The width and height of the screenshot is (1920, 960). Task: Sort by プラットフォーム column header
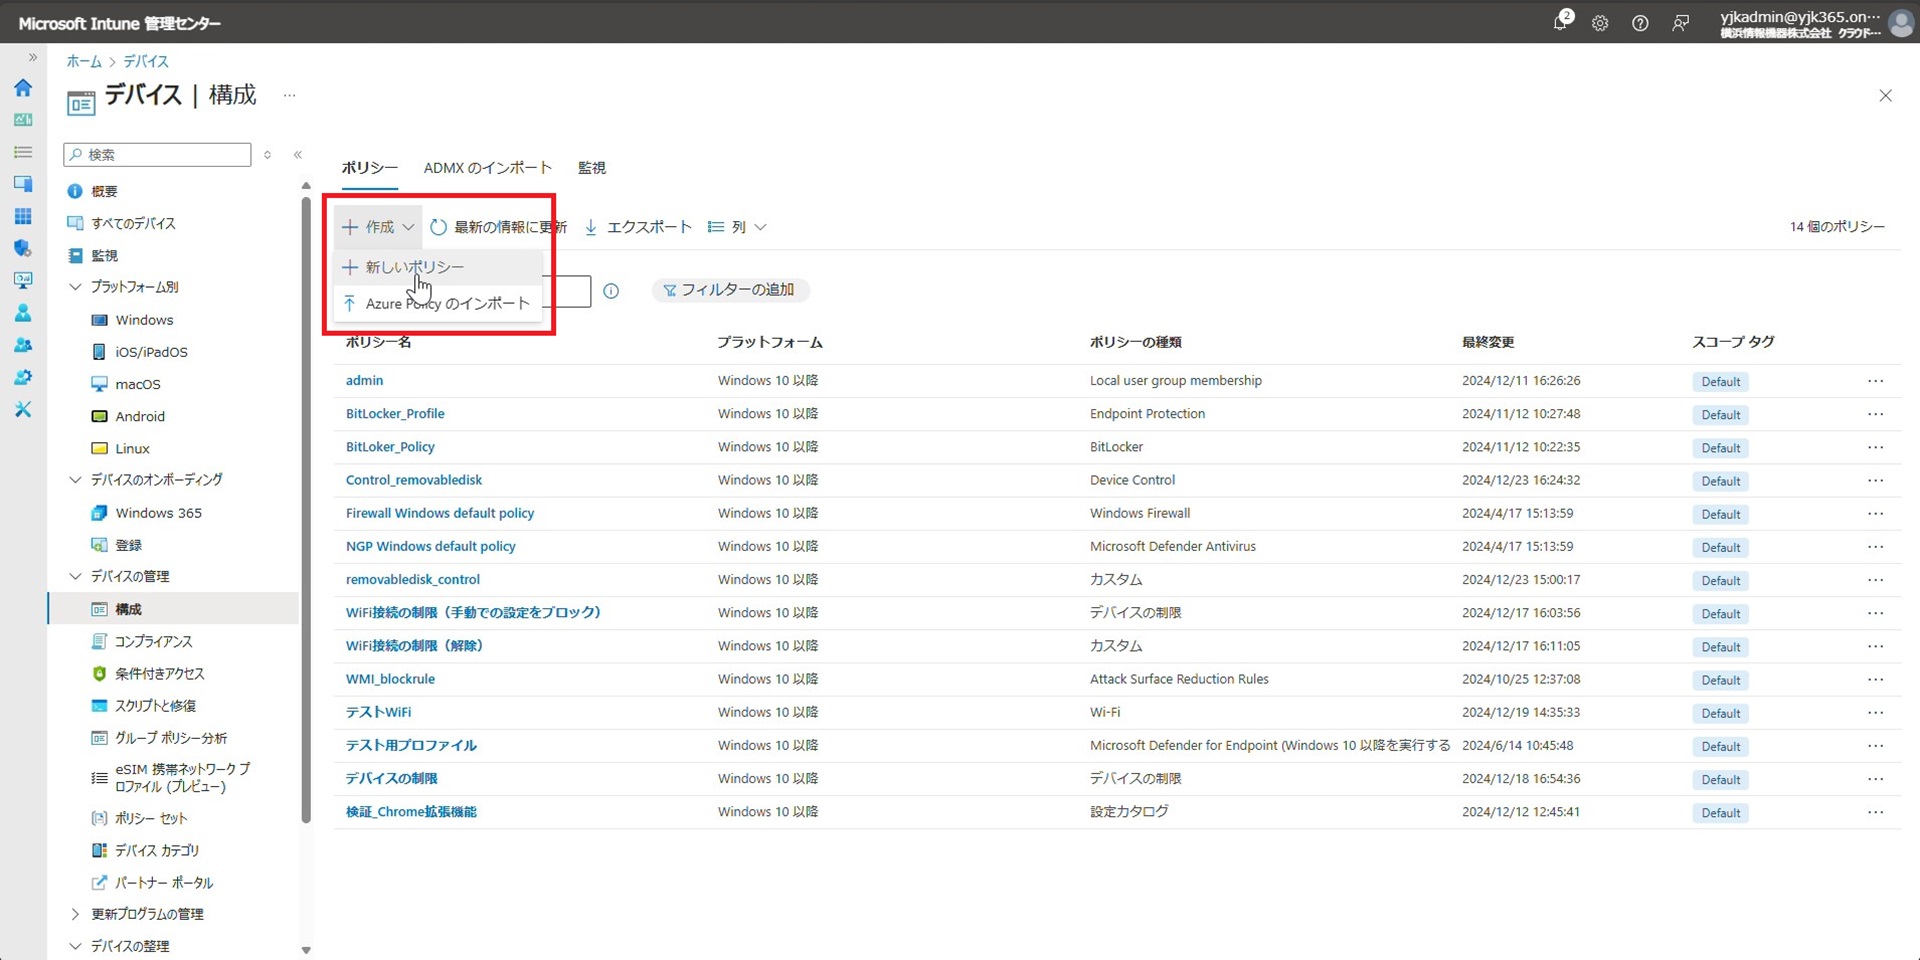click(x=770, y=342)
